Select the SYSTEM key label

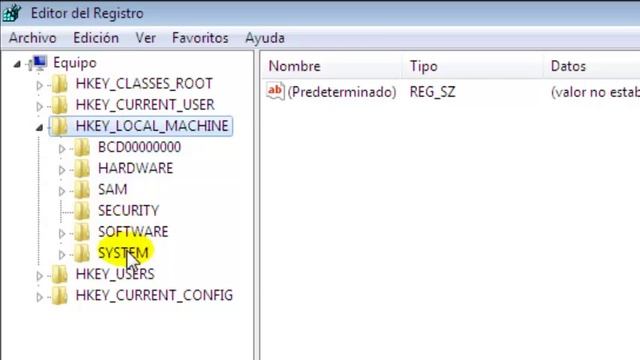point(123,253)
